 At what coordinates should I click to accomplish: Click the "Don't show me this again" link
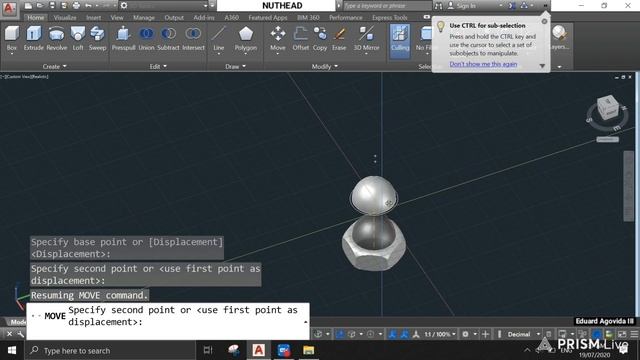click(483, 64)
